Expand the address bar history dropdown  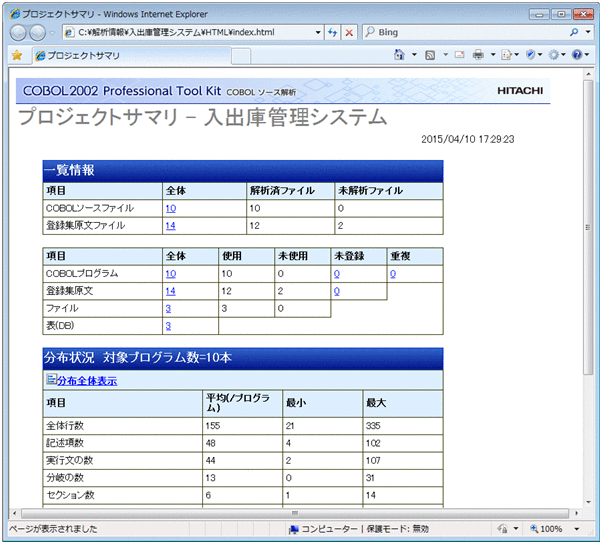(318, 32)
